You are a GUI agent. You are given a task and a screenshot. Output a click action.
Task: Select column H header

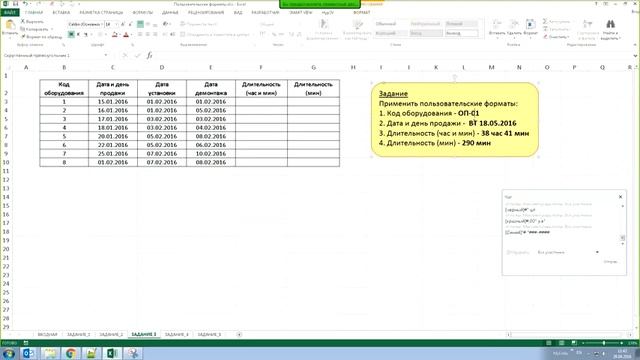353,67
